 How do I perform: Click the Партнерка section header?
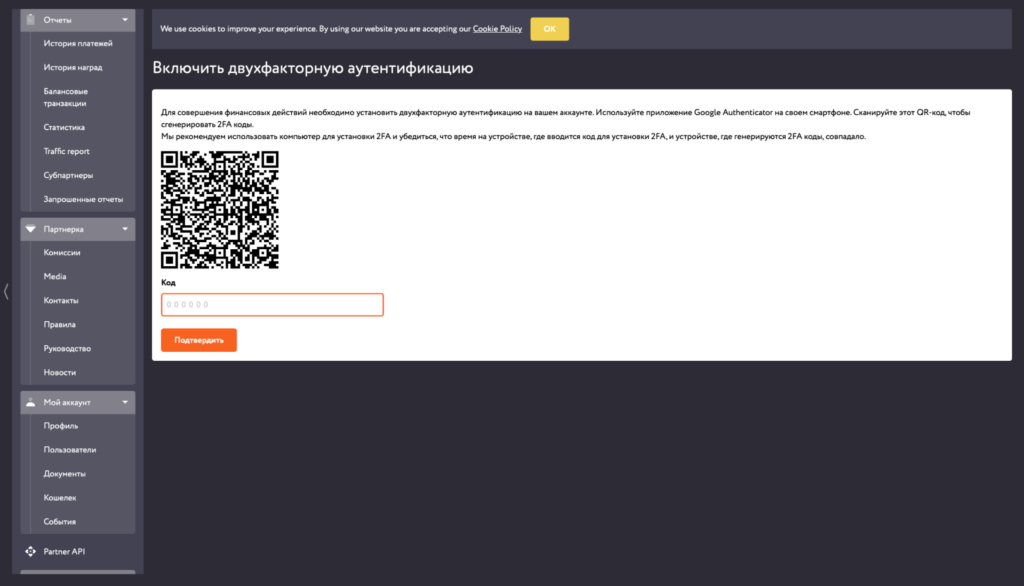(78, 229)
